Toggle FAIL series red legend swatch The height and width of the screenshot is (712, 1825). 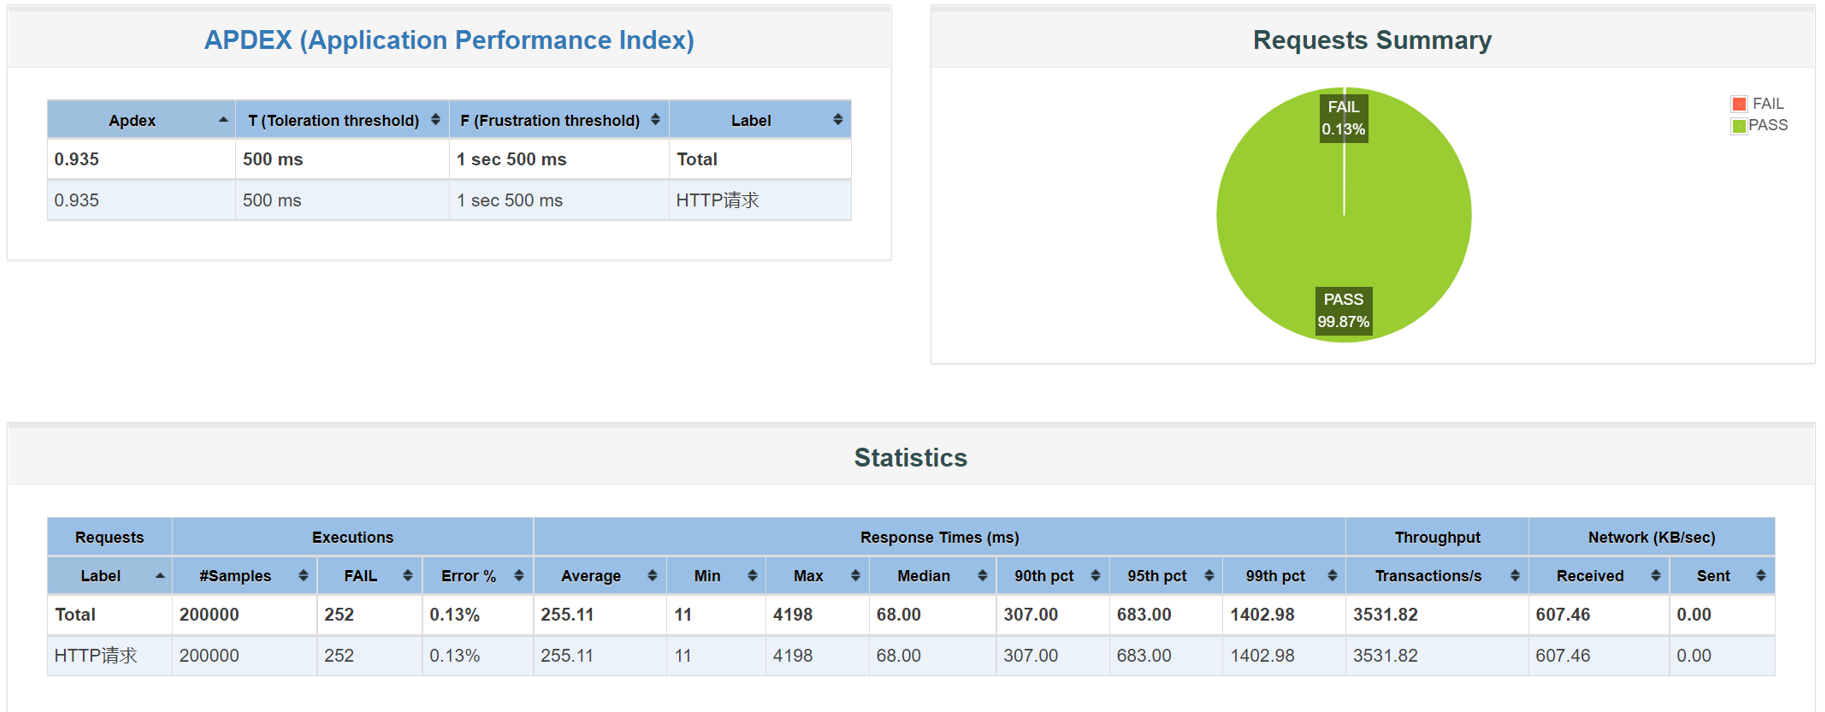tap(1739, 104)
